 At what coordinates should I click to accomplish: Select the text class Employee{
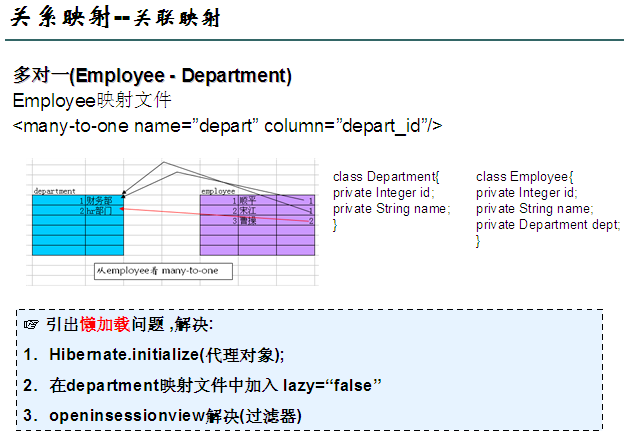pyautogui.click(x=525, y=176)
